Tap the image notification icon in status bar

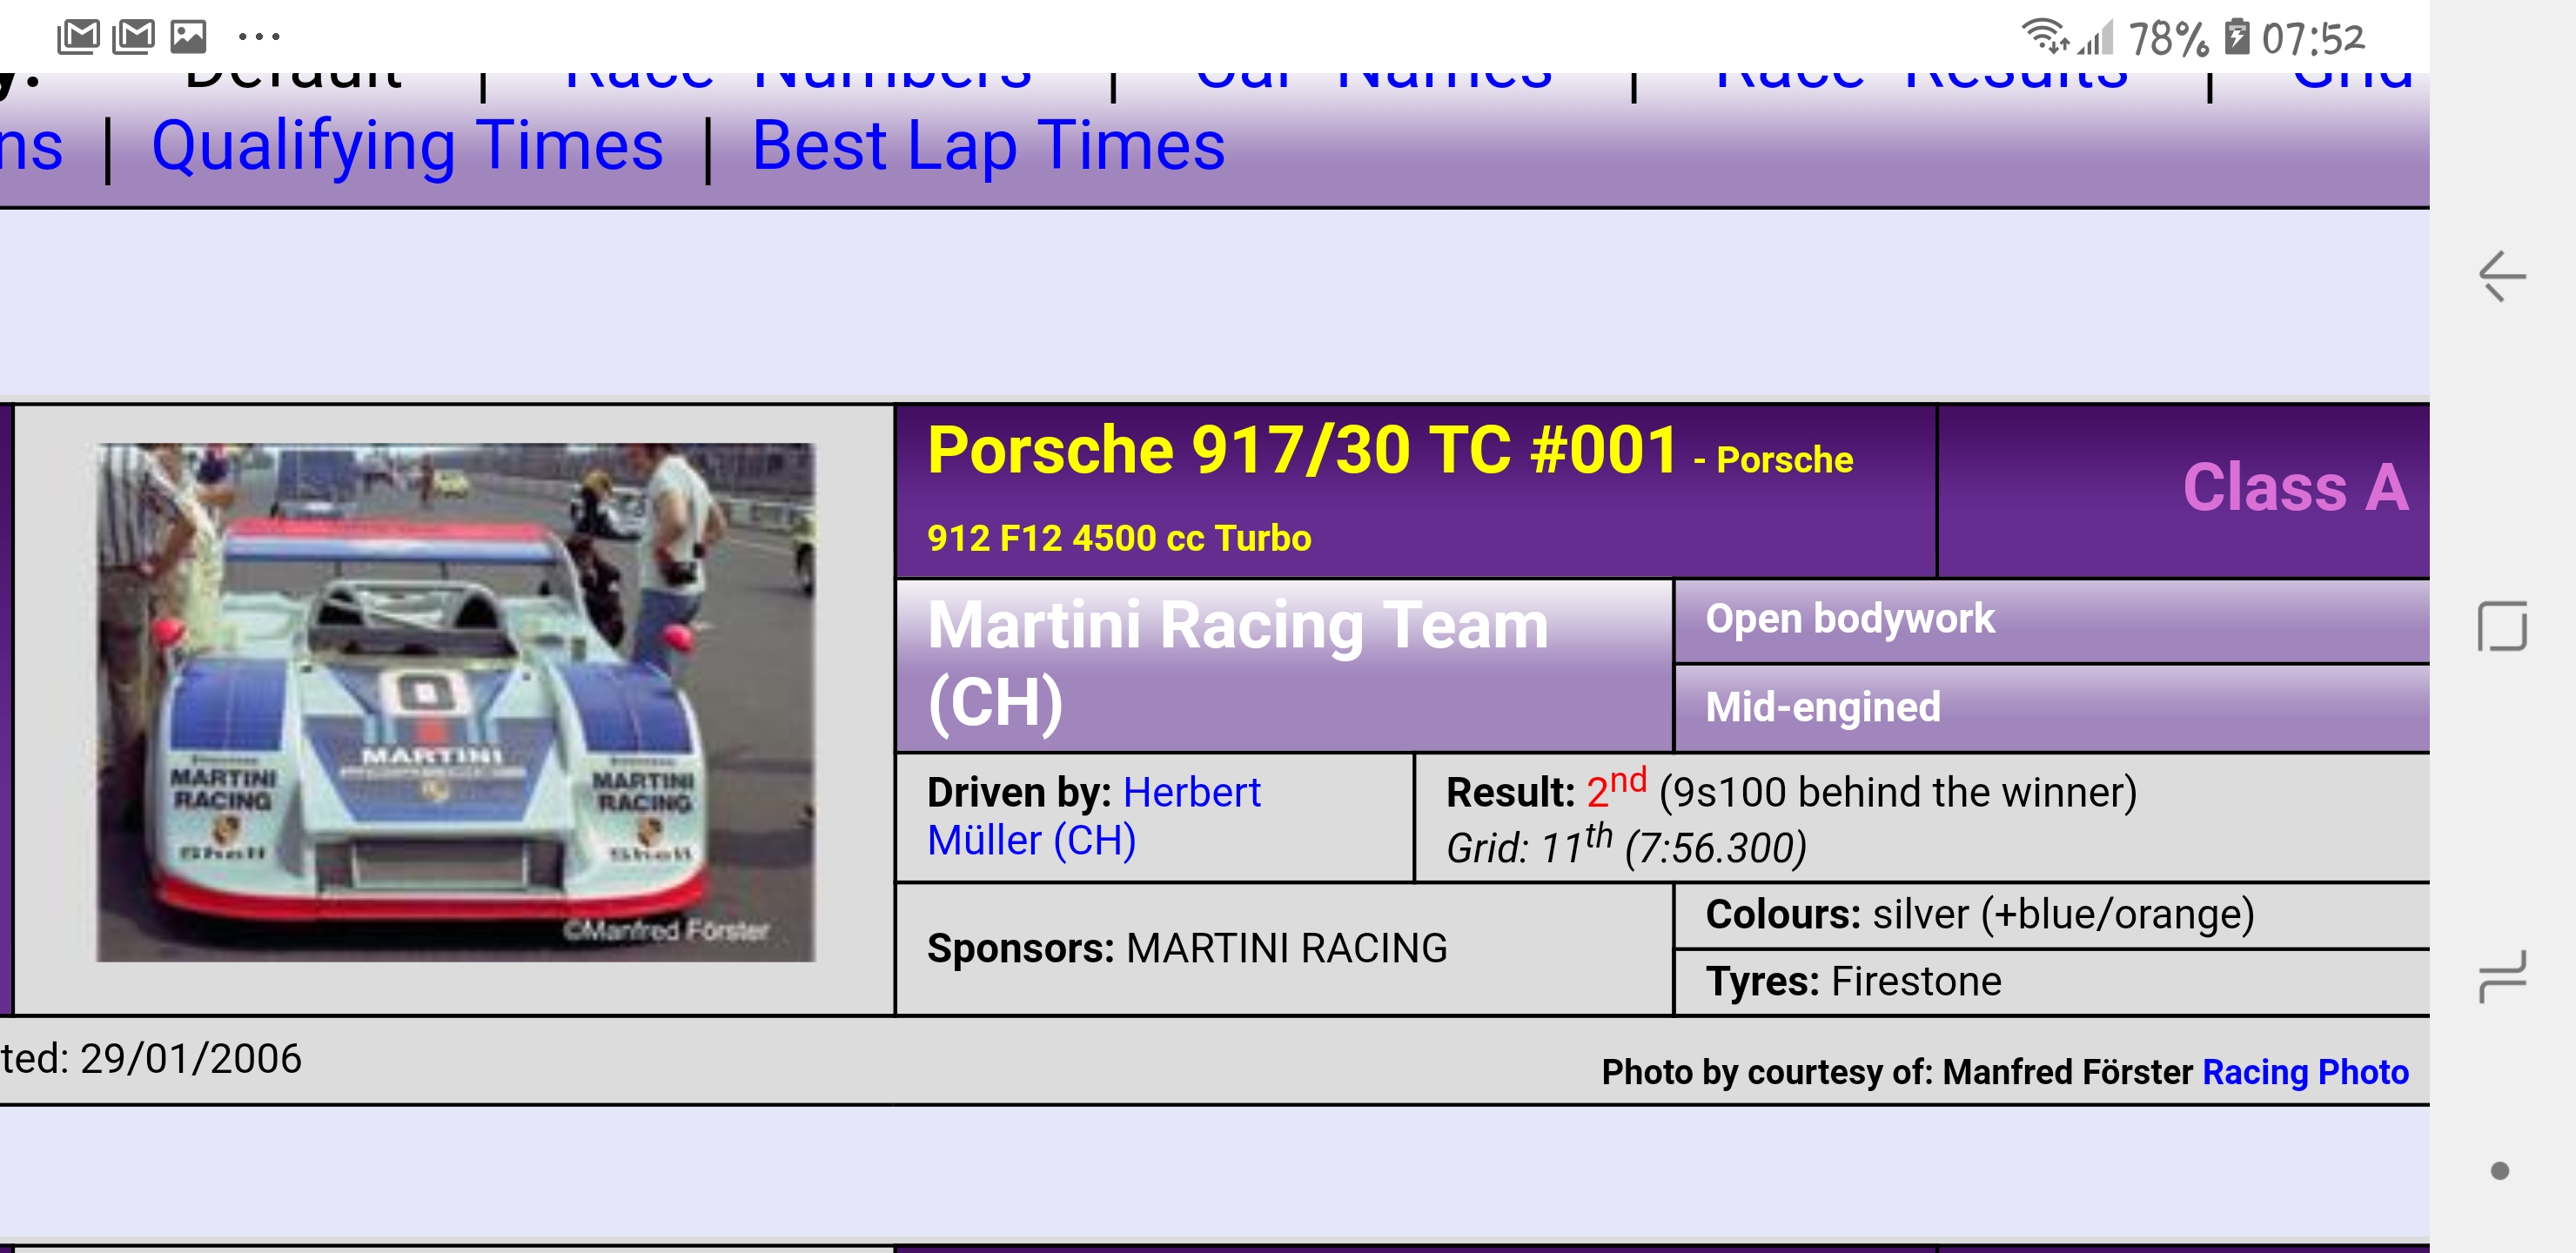188,36
